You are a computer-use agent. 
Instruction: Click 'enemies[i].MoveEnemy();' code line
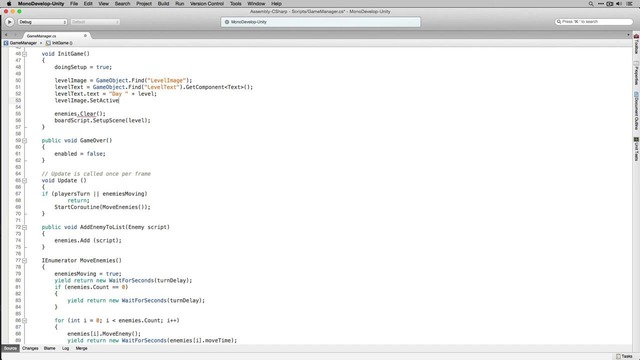tap(104, 334)
